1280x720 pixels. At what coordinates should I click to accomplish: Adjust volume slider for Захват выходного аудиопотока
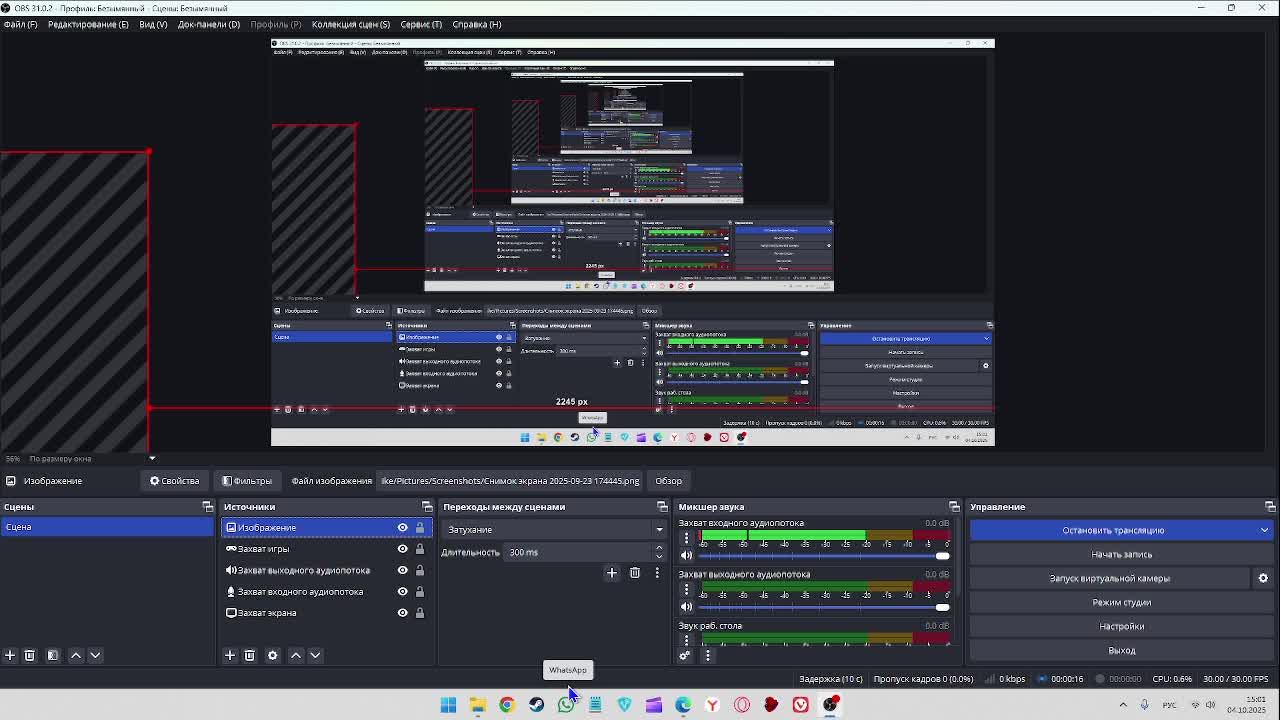[825, 607]
